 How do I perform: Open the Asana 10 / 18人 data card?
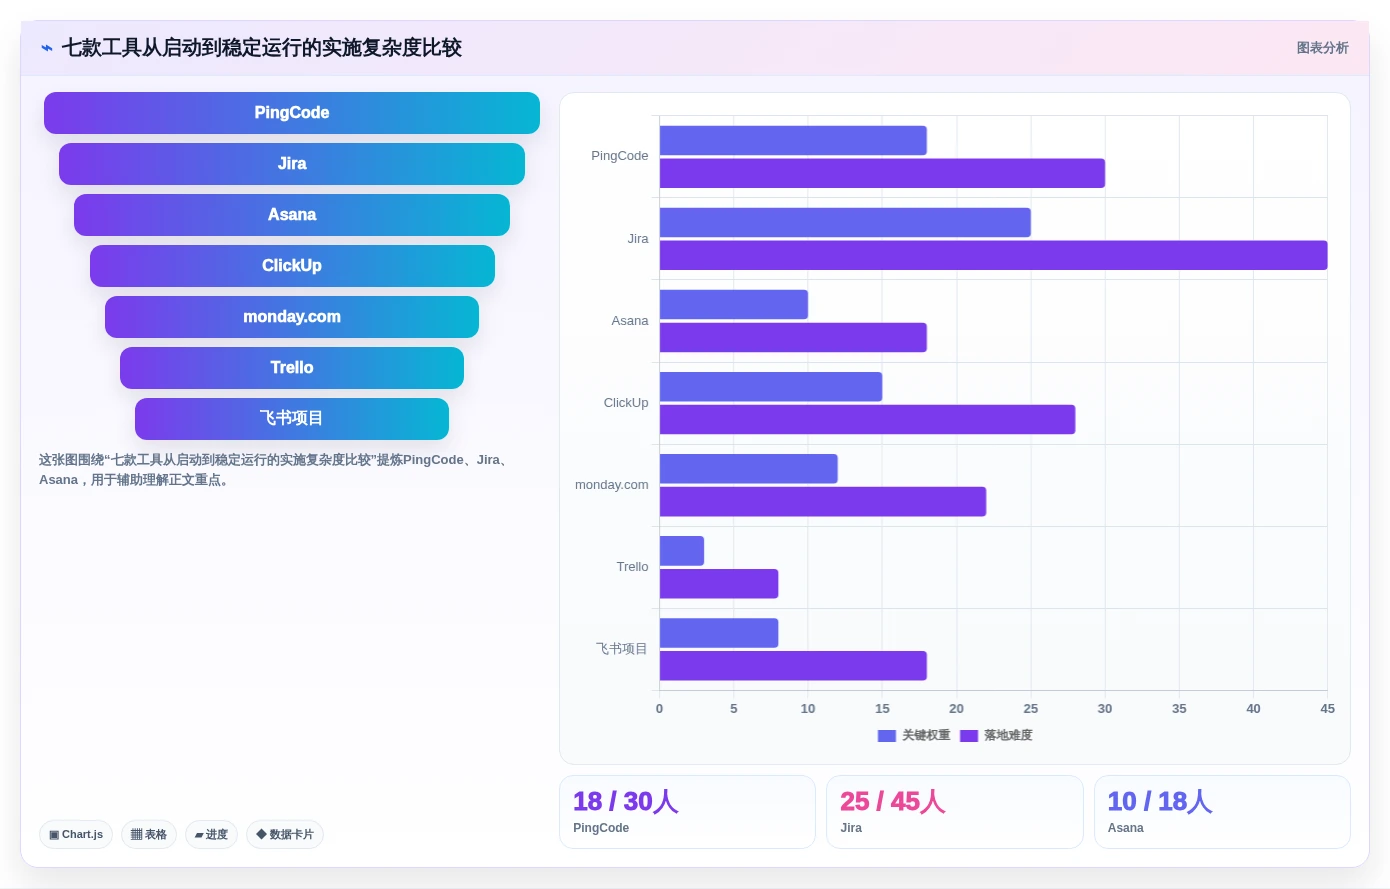point(1222,812)
